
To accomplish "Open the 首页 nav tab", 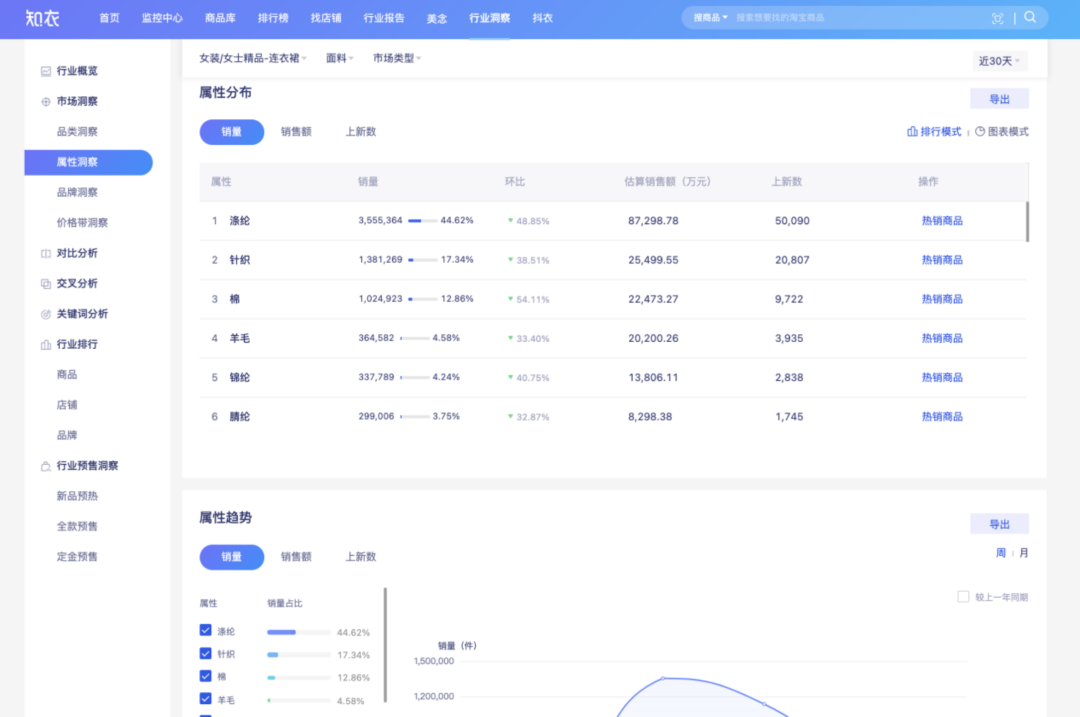I will point(110,19).
